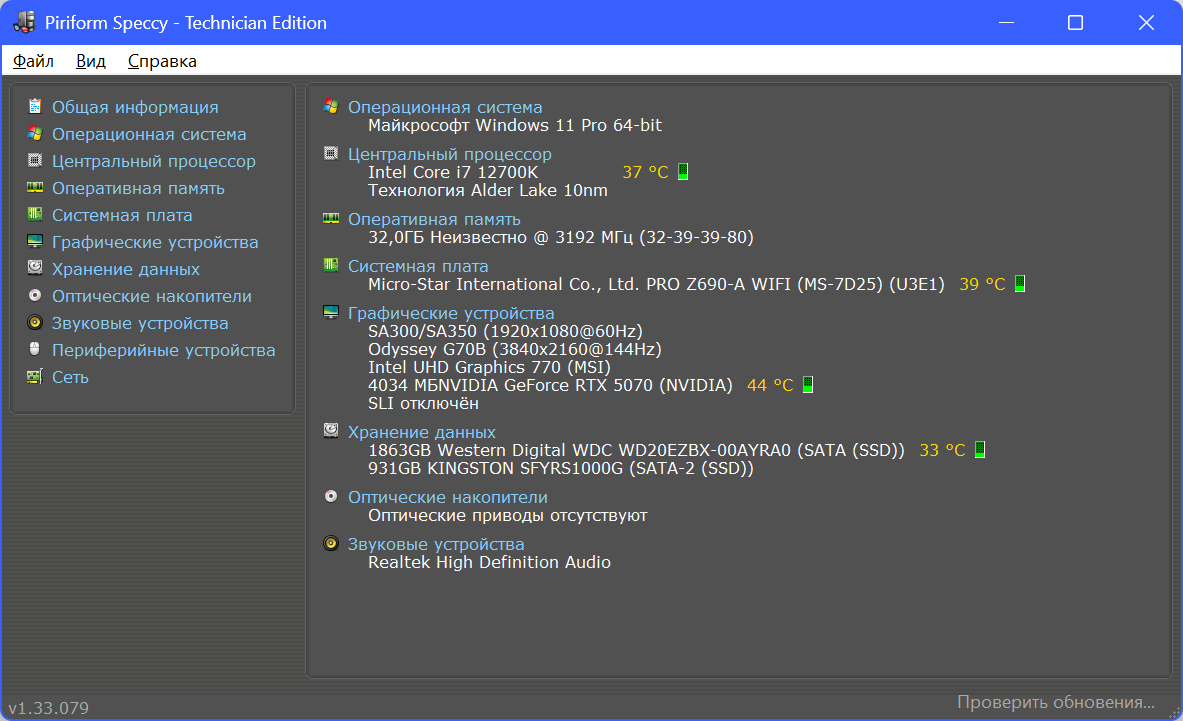Click the motherboard icon beside Системная плата in sidebar
The height and width of the screenshot is (721, 1183).
point(35,215)
